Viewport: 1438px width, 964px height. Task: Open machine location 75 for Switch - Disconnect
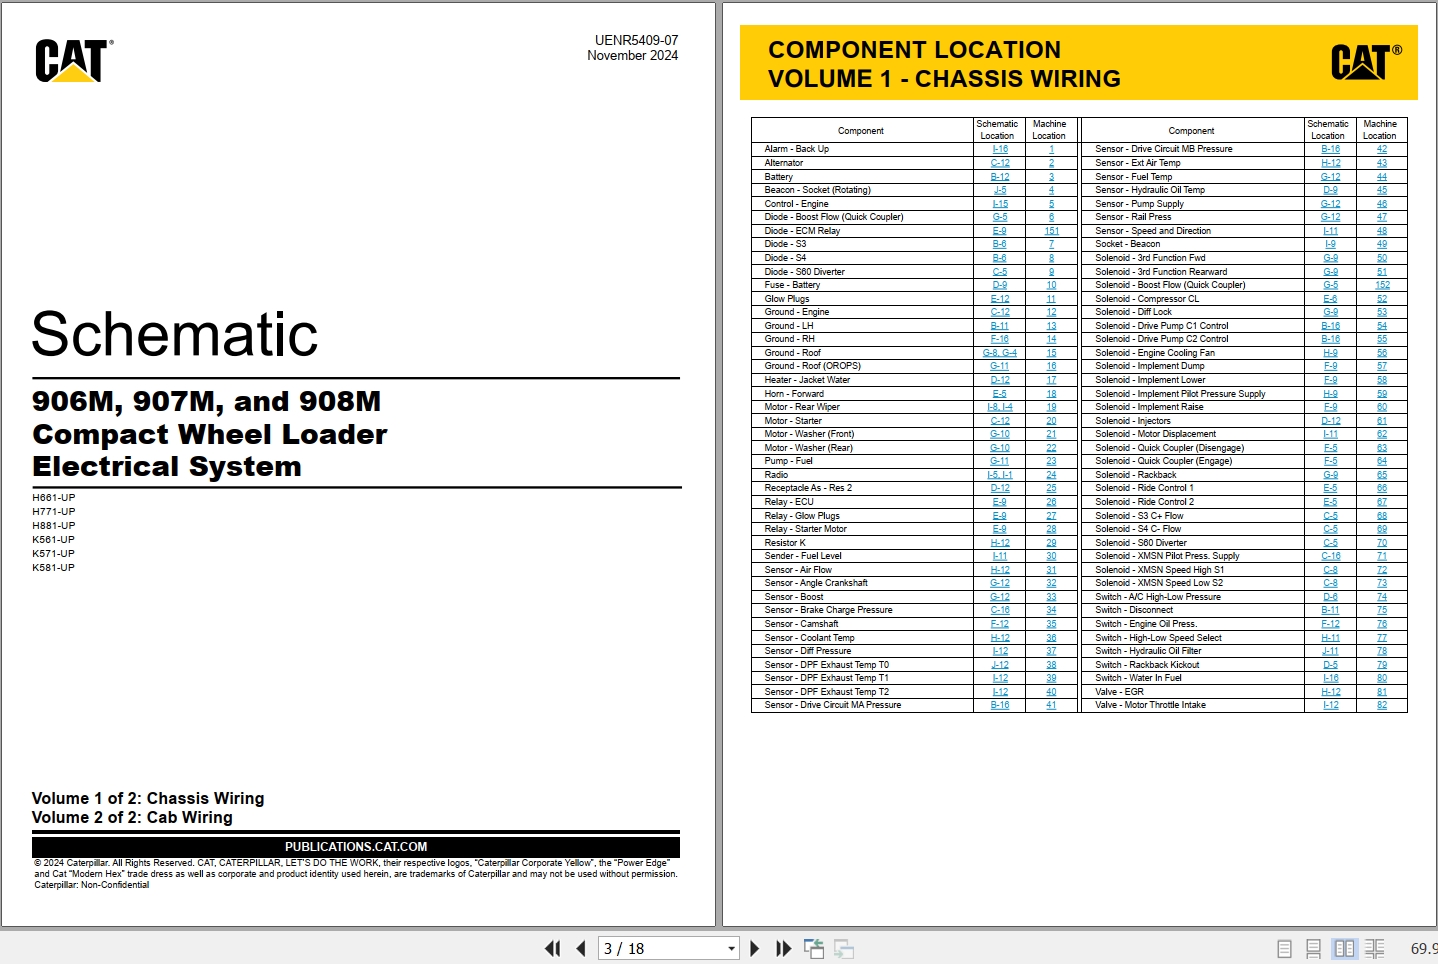click(x=1382, y=610)
